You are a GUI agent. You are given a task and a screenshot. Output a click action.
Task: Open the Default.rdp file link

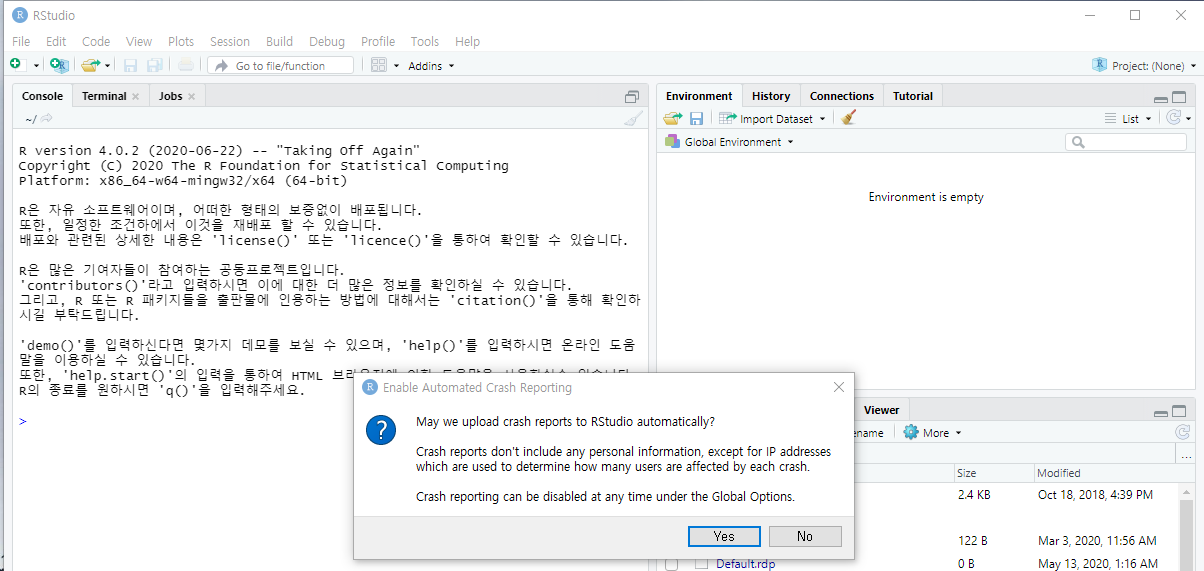pyautogui.click(x=745, y=564)
